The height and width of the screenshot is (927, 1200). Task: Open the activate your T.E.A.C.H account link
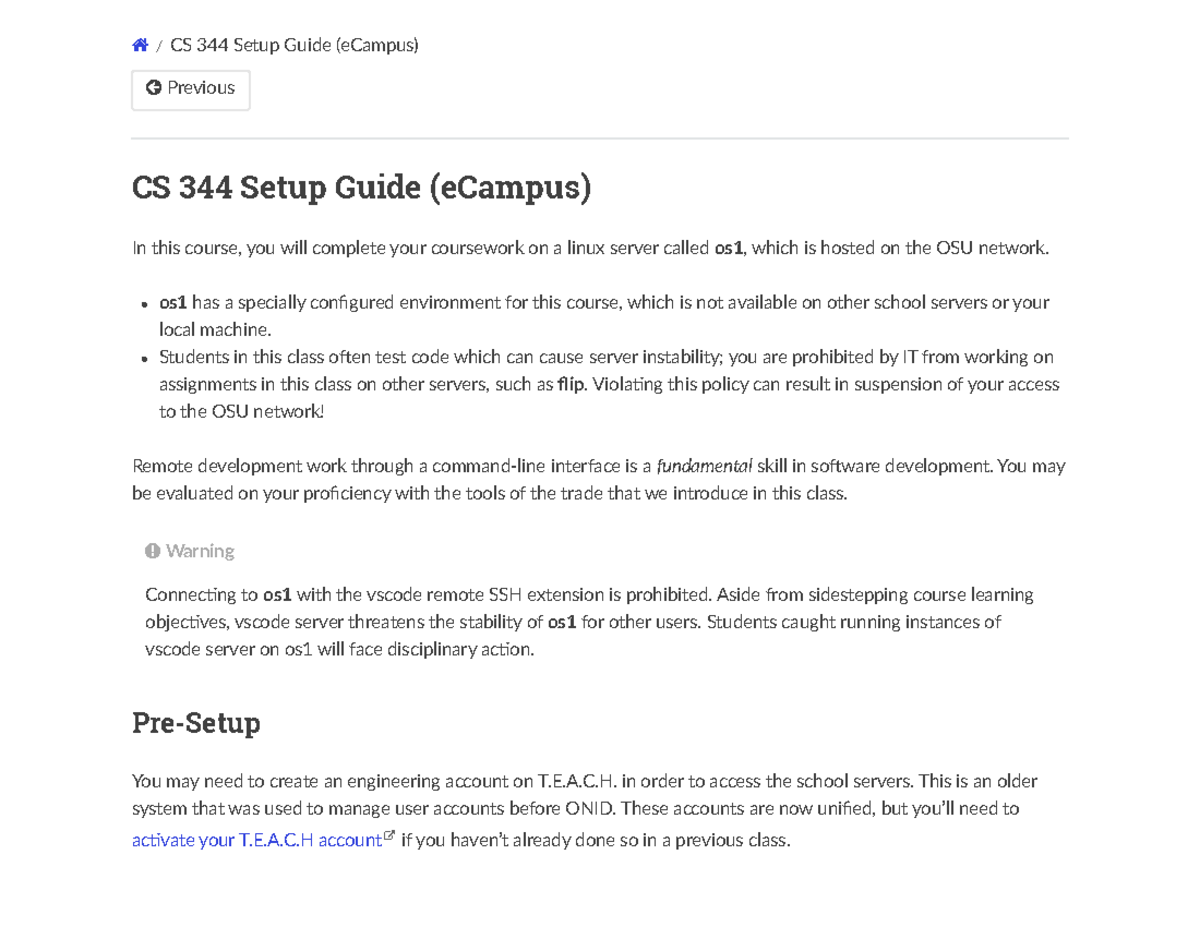click(253, 840)
